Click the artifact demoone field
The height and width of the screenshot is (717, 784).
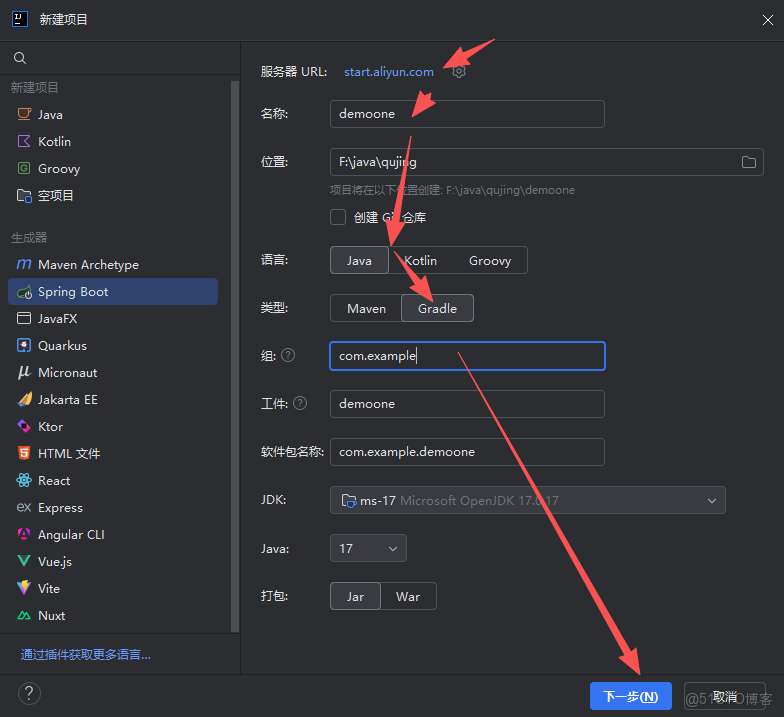(x=467, y=404)
